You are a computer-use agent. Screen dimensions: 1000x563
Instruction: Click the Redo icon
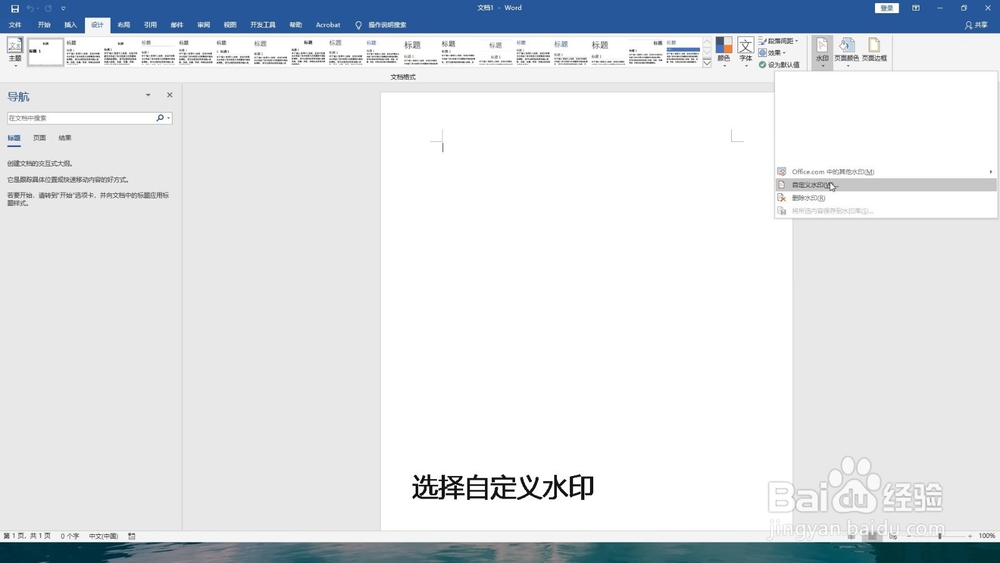coord(48,8)
